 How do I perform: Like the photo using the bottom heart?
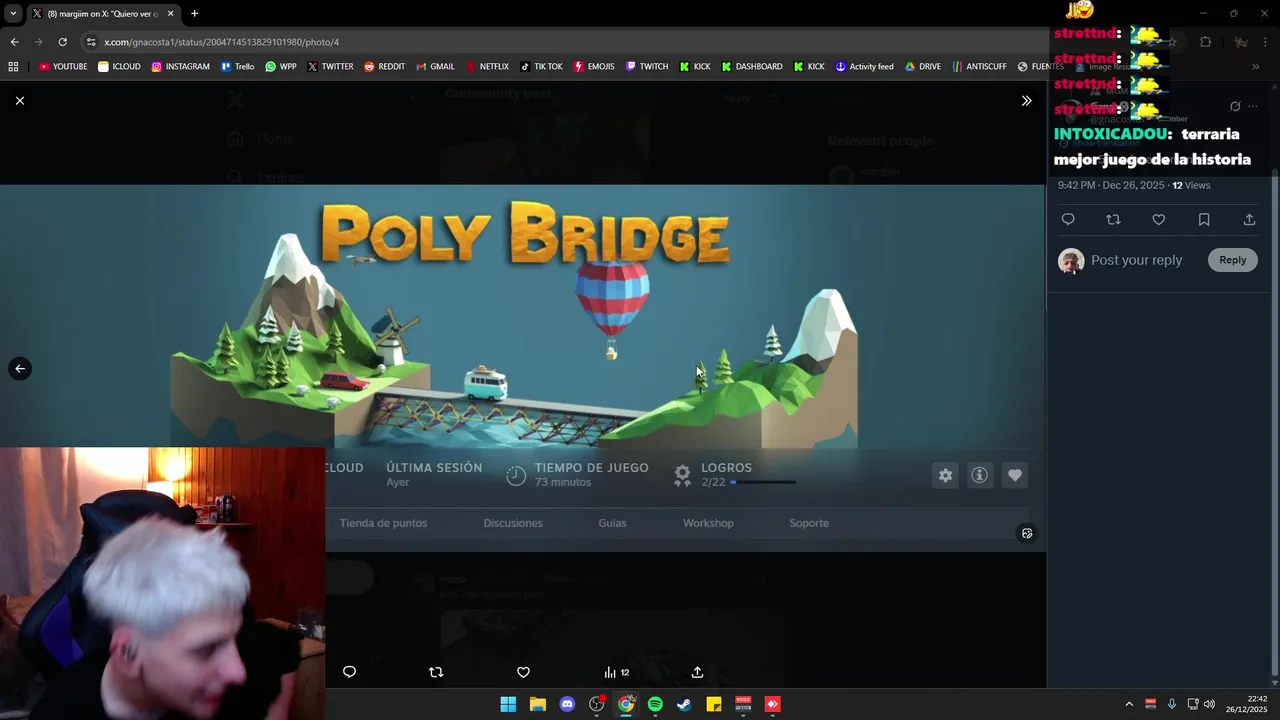[x=523, y=672]
